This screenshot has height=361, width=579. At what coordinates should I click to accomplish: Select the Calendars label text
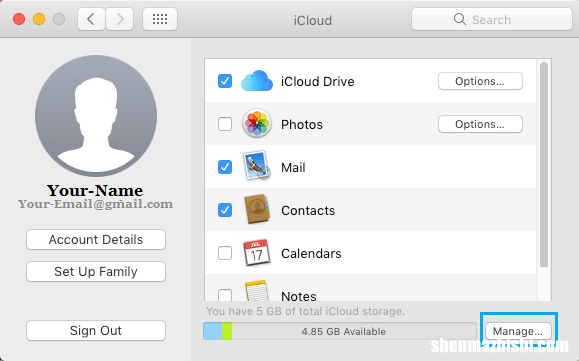coord(311,254)
